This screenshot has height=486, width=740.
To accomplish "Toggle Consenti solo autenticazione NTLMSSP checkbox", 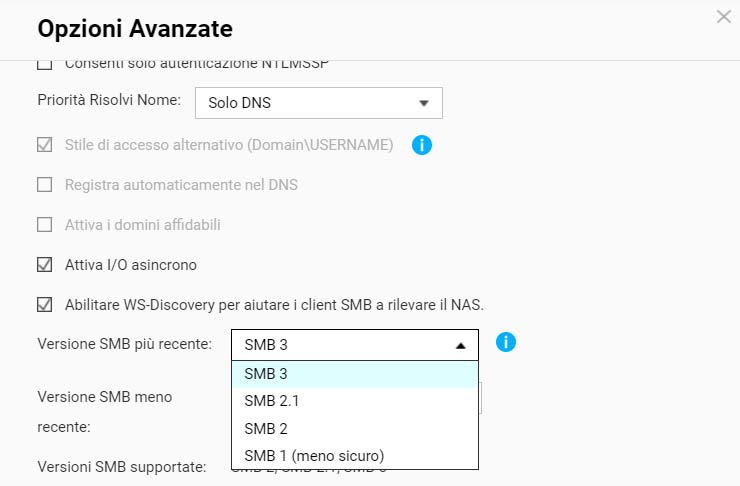I will pos(44,65).
